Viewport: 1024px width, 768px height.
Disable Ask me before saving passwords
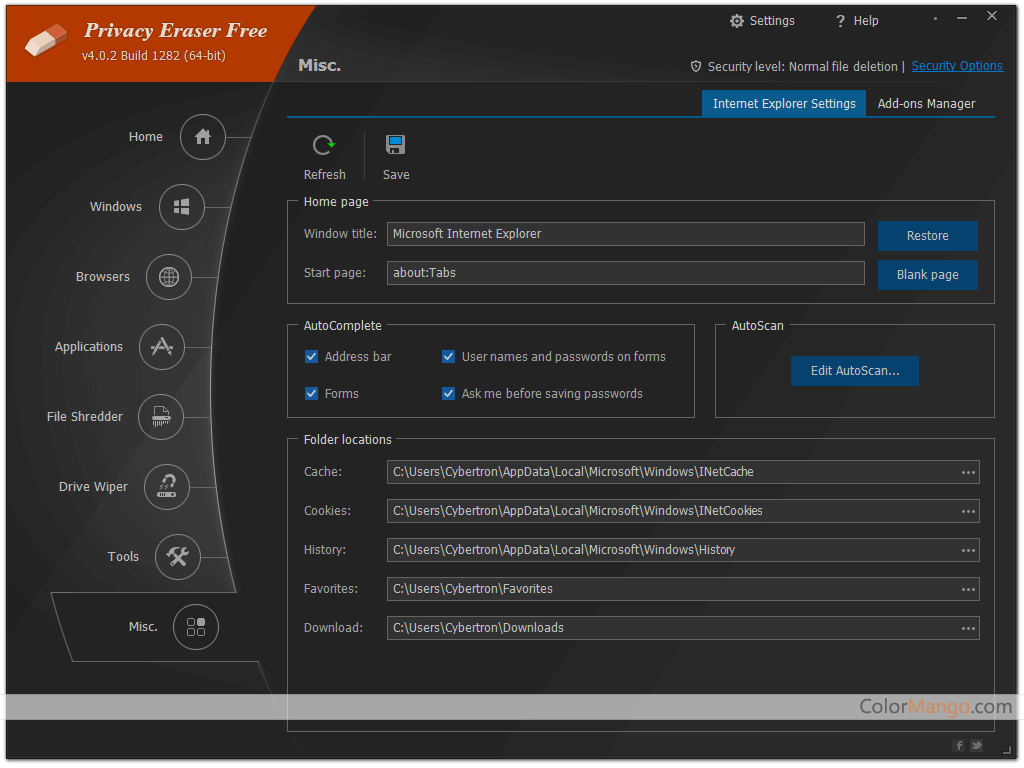[x=449, y=394]
